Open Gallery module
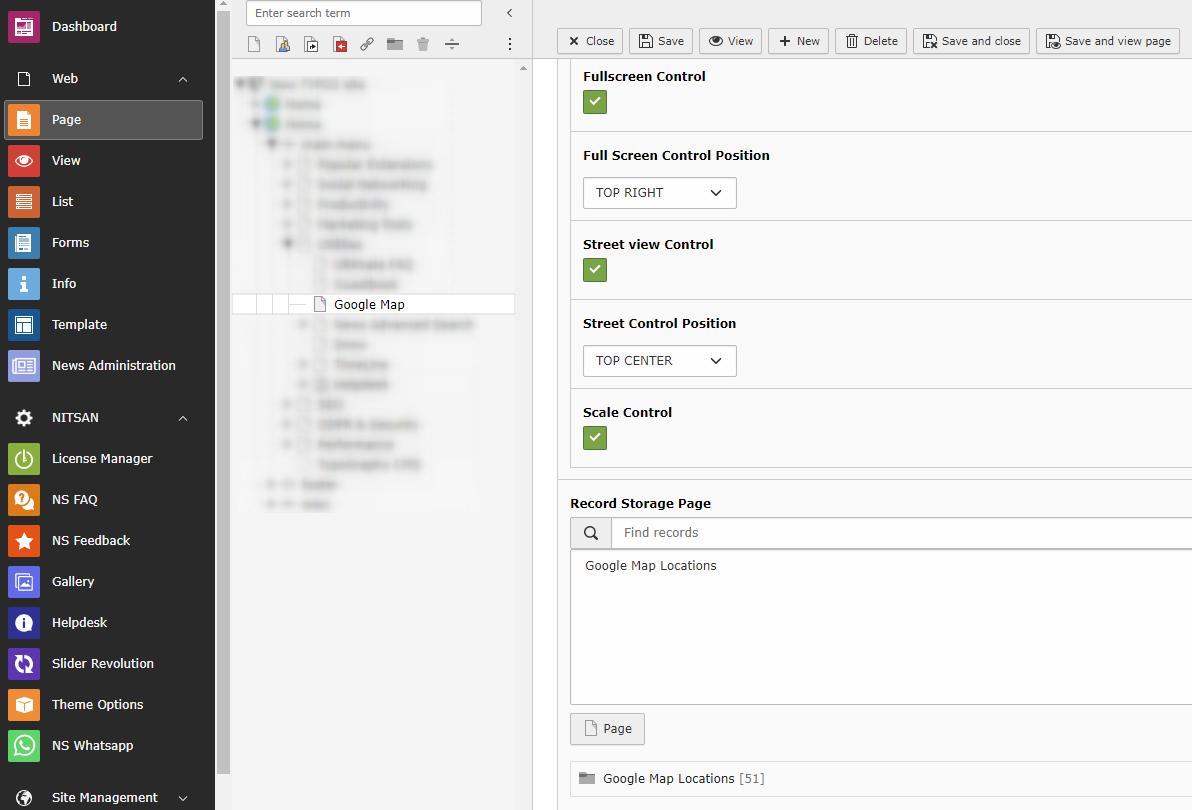1192x810 pixels. click(x=103, y=582)
